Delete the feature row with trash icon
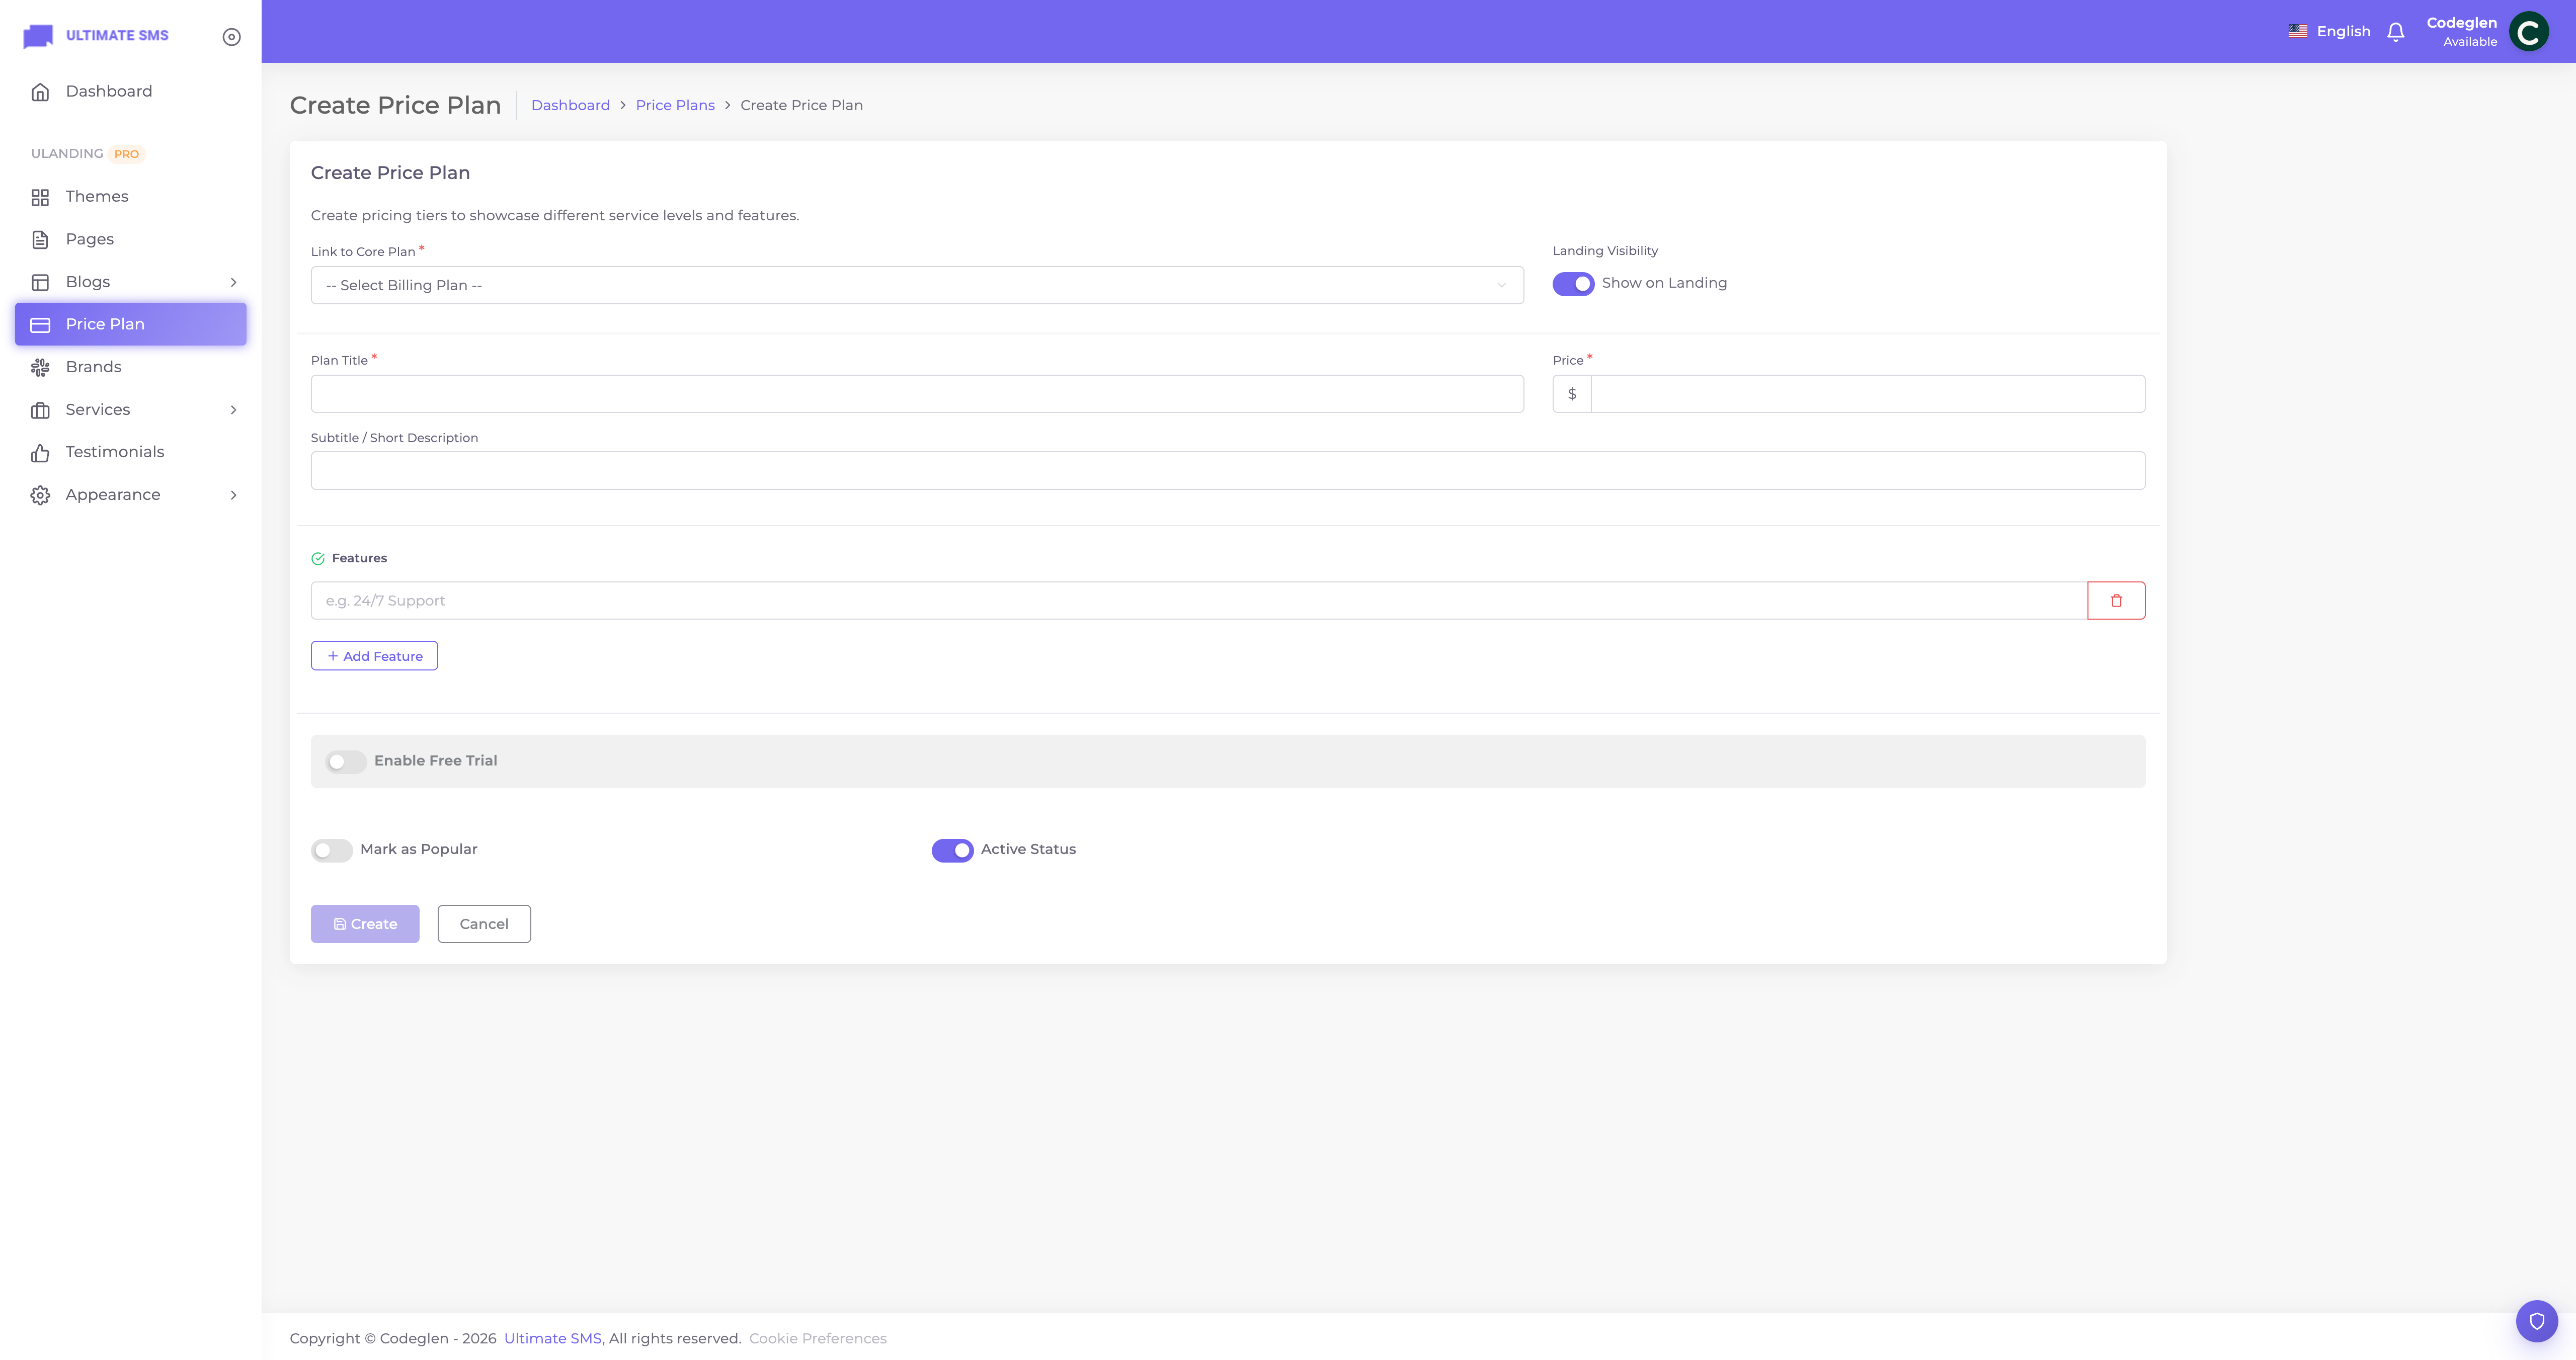 tap(2116, 601)
